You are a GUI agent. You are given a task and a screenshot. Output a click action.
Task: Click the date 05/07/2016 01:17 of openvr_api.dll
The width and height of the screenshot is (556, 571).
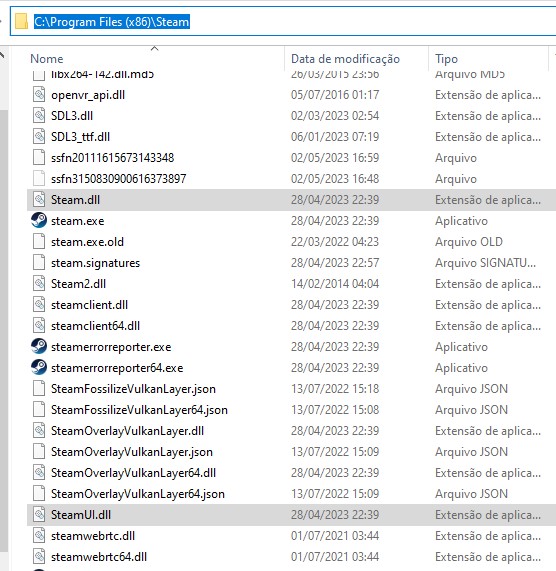point(335,95)
